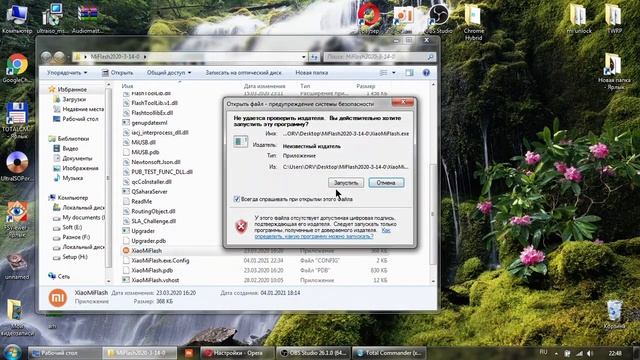Click the Запустить button in security dialog
This screenshot has height=360, width=640.
[346, 183]
